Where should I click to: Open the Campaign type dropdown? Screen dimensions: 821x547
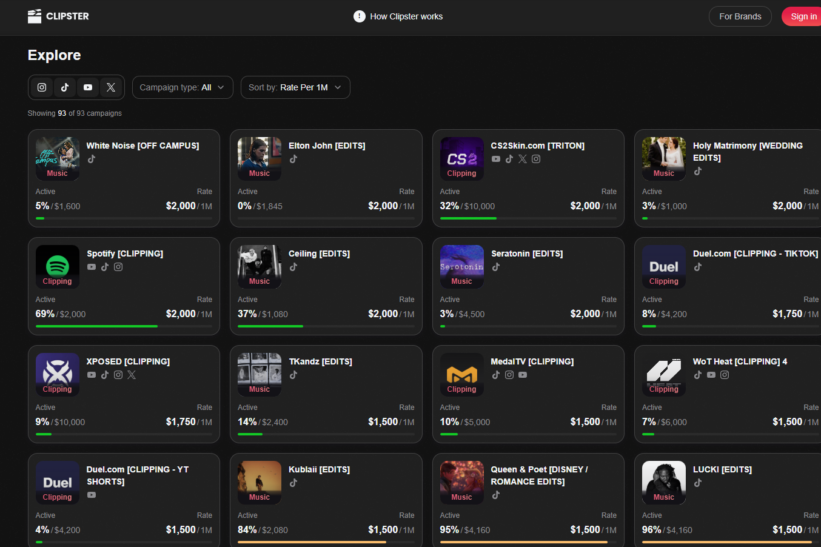pos(182,87)
